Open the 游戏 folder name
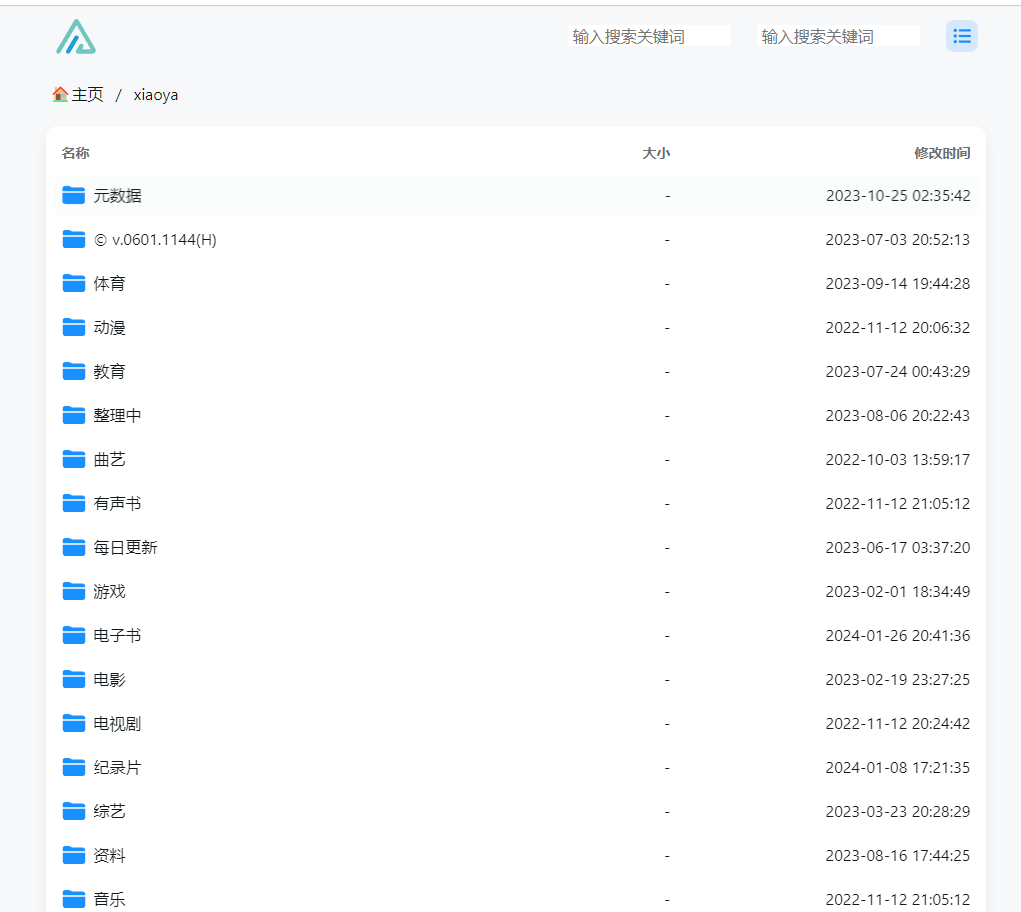The width and height of the screenshot is (1021, 912). pyautogui.click(x=109, y=591)
